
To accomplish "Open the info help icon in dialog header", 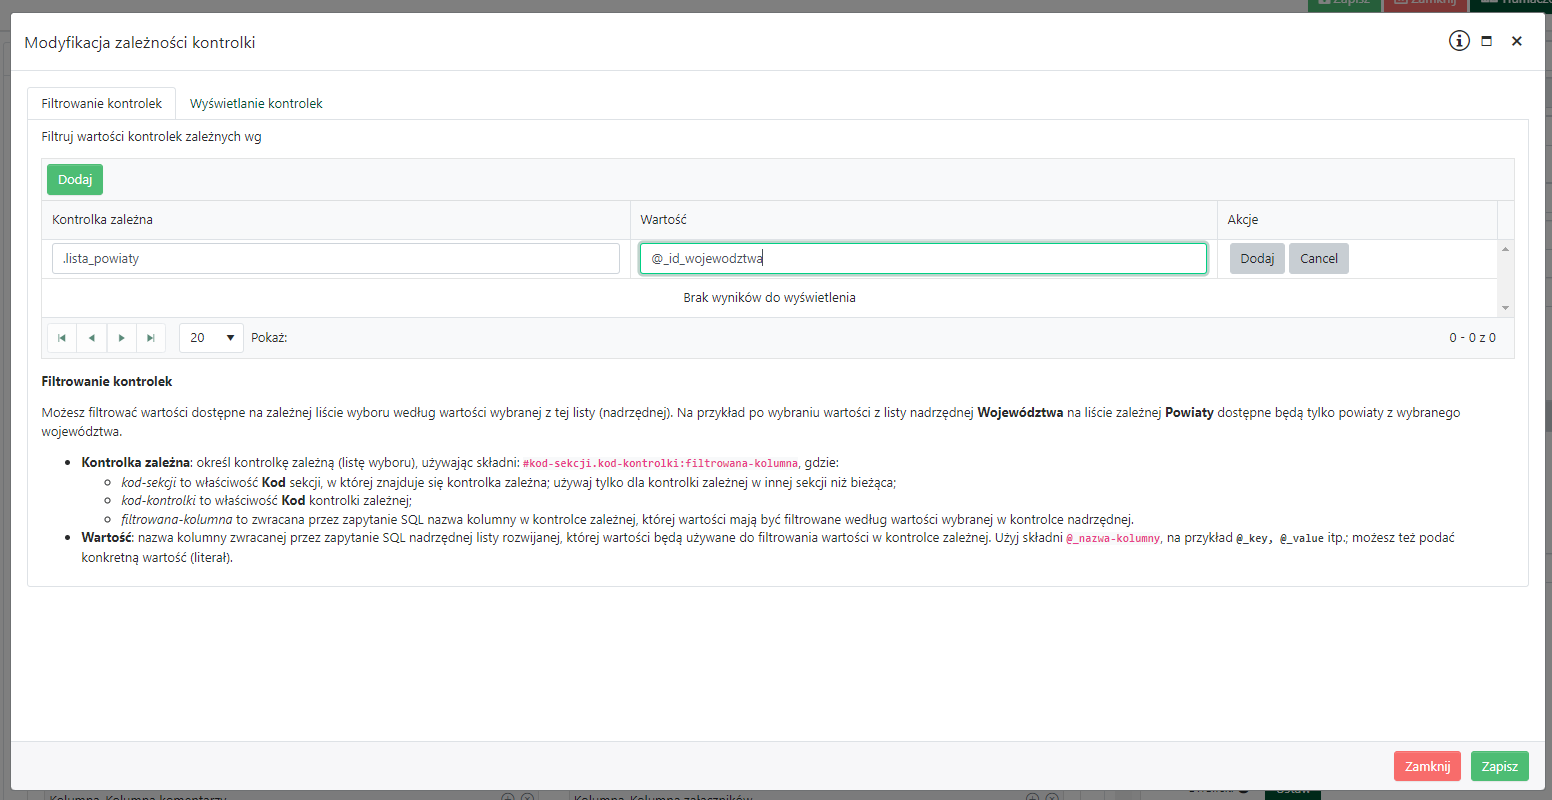I will click(1459, 41).
